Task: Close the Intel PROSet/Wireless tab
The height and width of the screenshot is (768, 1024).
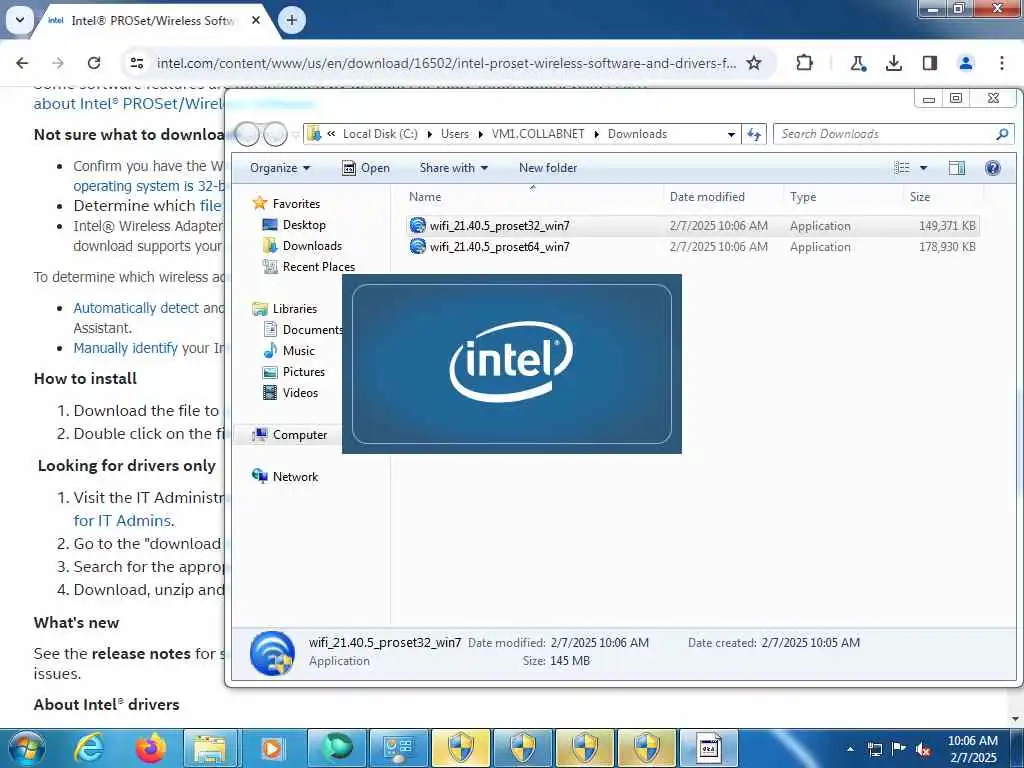Action: (256, 20)
